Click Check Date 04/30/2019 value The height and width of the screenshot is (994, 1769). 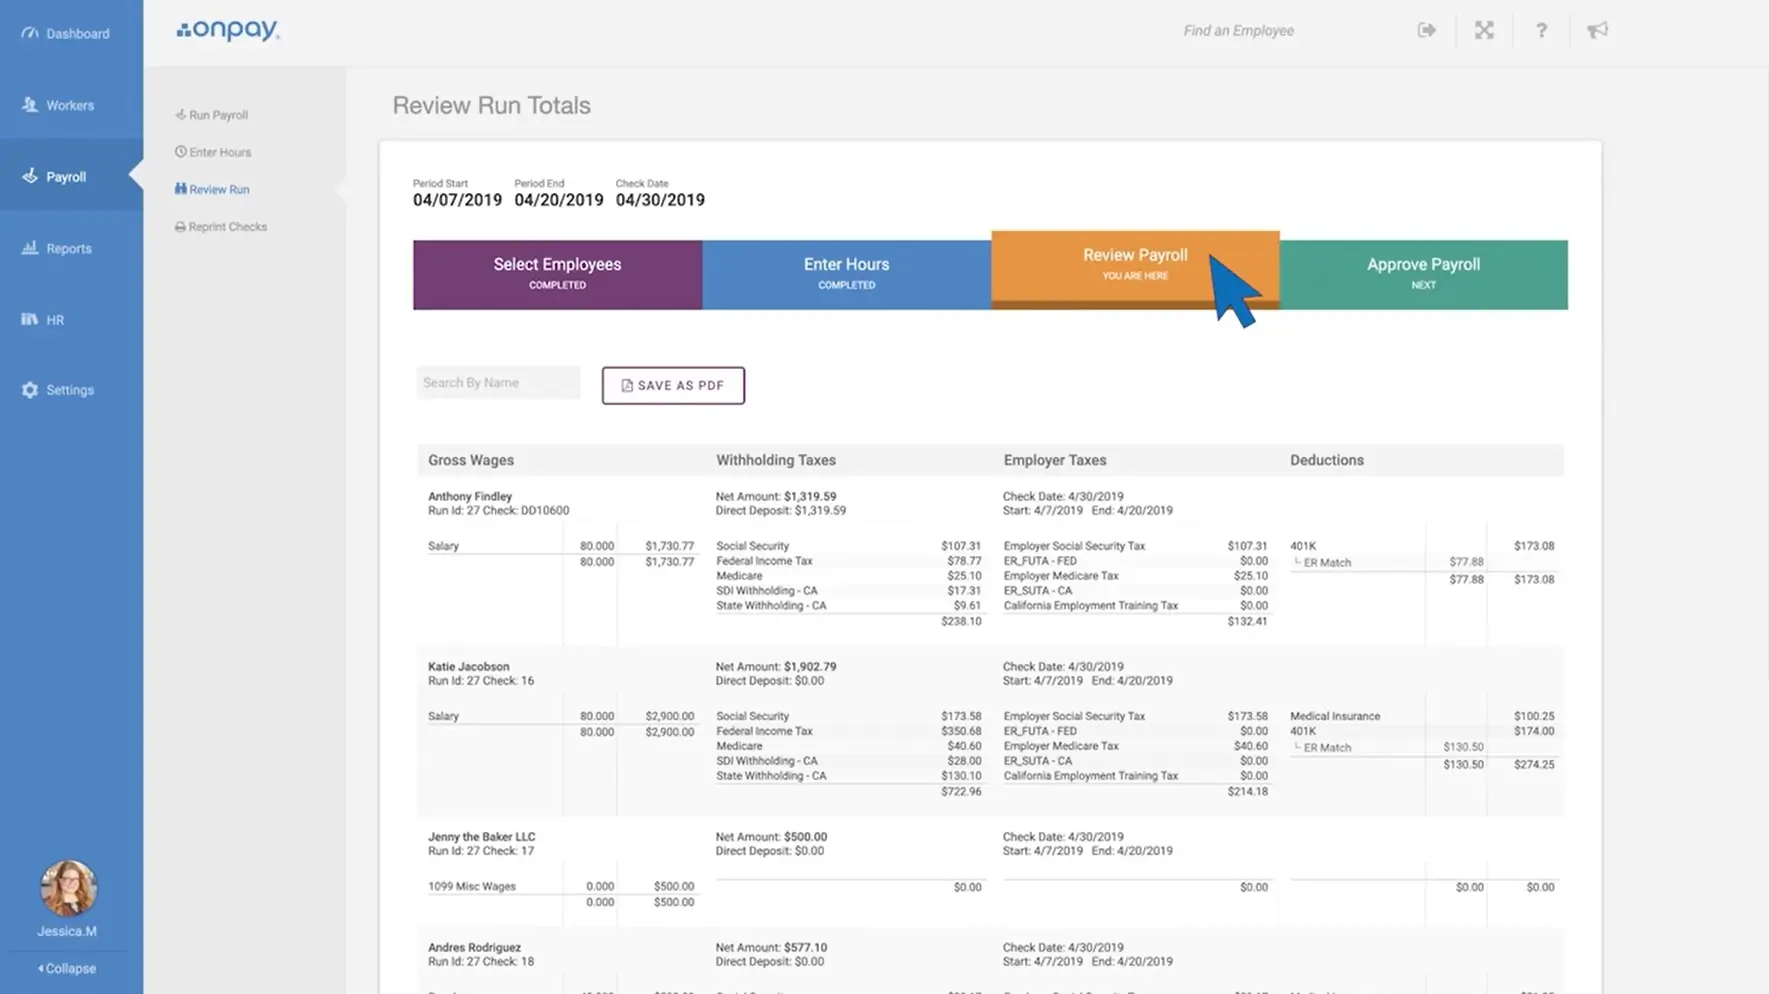[x=660, y=200]
